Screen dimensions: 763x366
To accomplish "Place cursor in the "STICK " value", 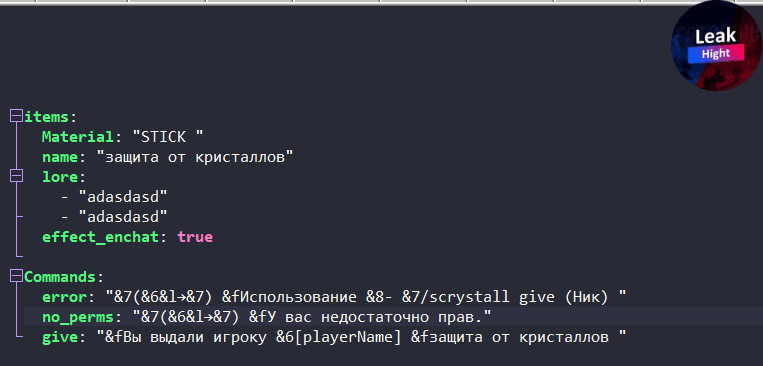I will [x=168, y=137].
